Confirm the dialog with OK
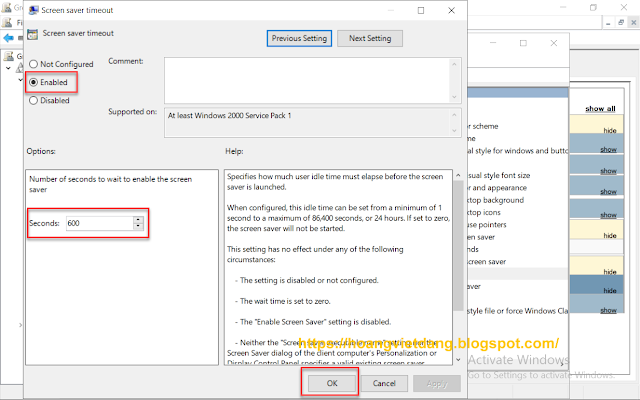640x400 pixels. coord(332,383)
